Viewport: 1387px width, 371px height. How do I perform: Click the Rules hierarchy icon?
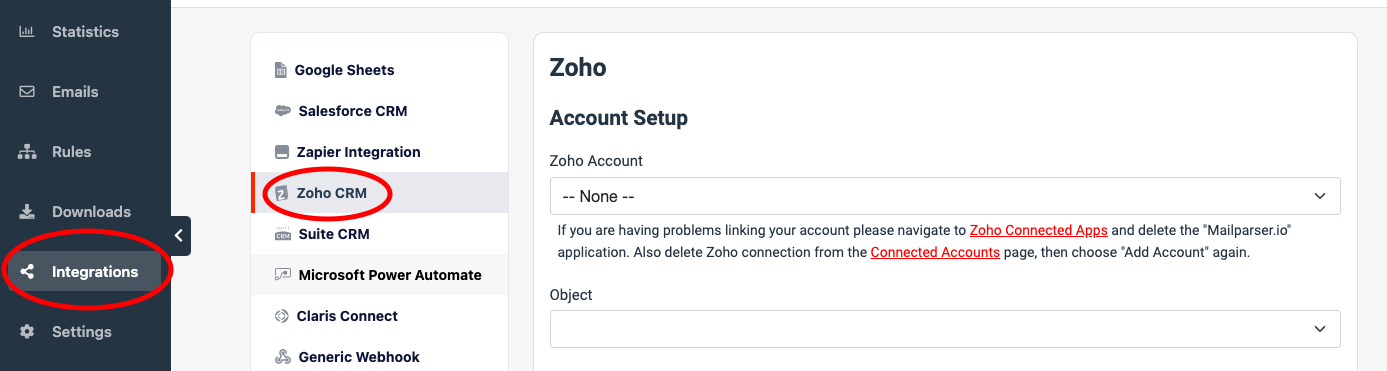(27, 152)
